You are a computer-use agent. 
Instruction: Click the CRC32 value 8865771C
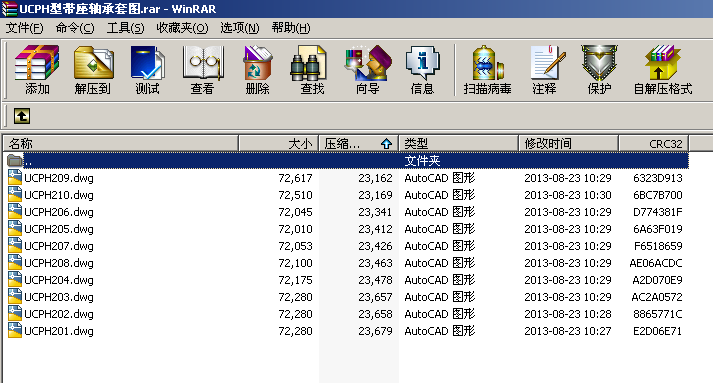pos(658,314)
